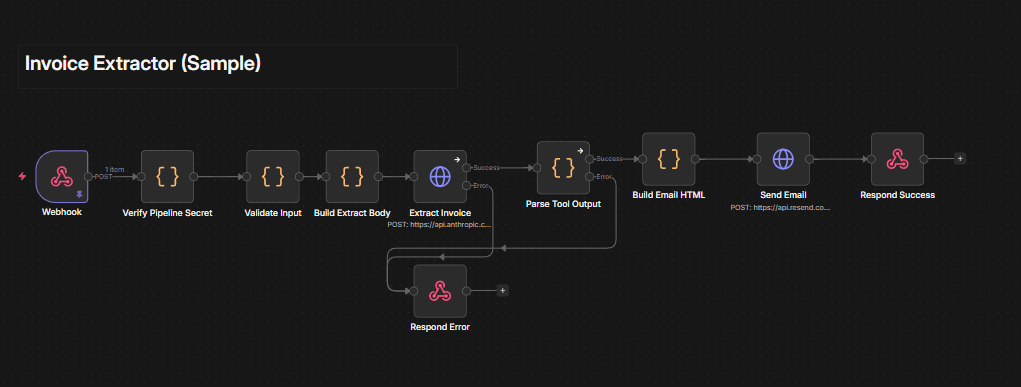1021x387 pixels.
Task: Click the "Respond Error" label
Action: (440, 327)
